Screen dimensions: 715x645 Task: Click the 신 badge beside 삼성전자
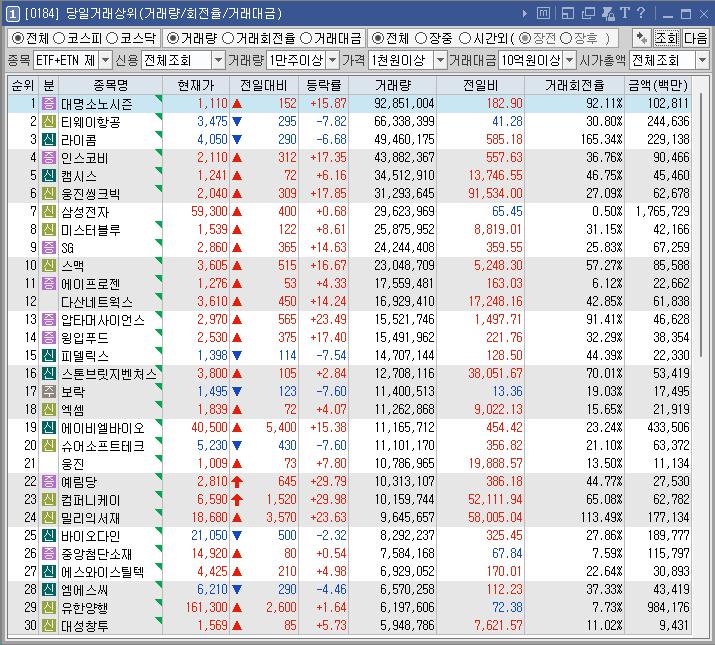49,212
